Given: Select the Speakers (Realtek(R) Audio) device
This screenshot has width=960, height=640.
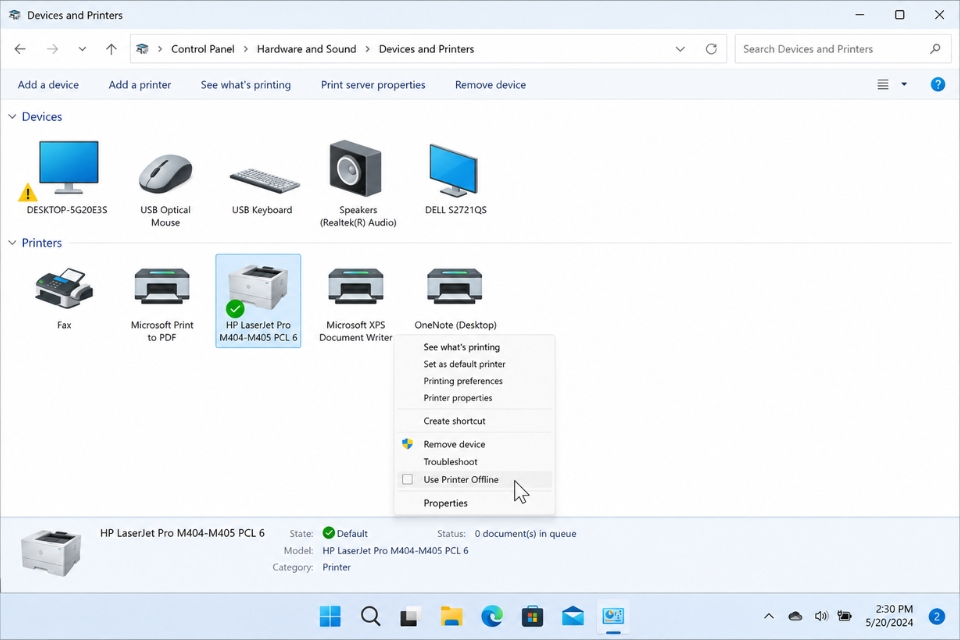Looking at the screenshot, I should click(355, 169).
